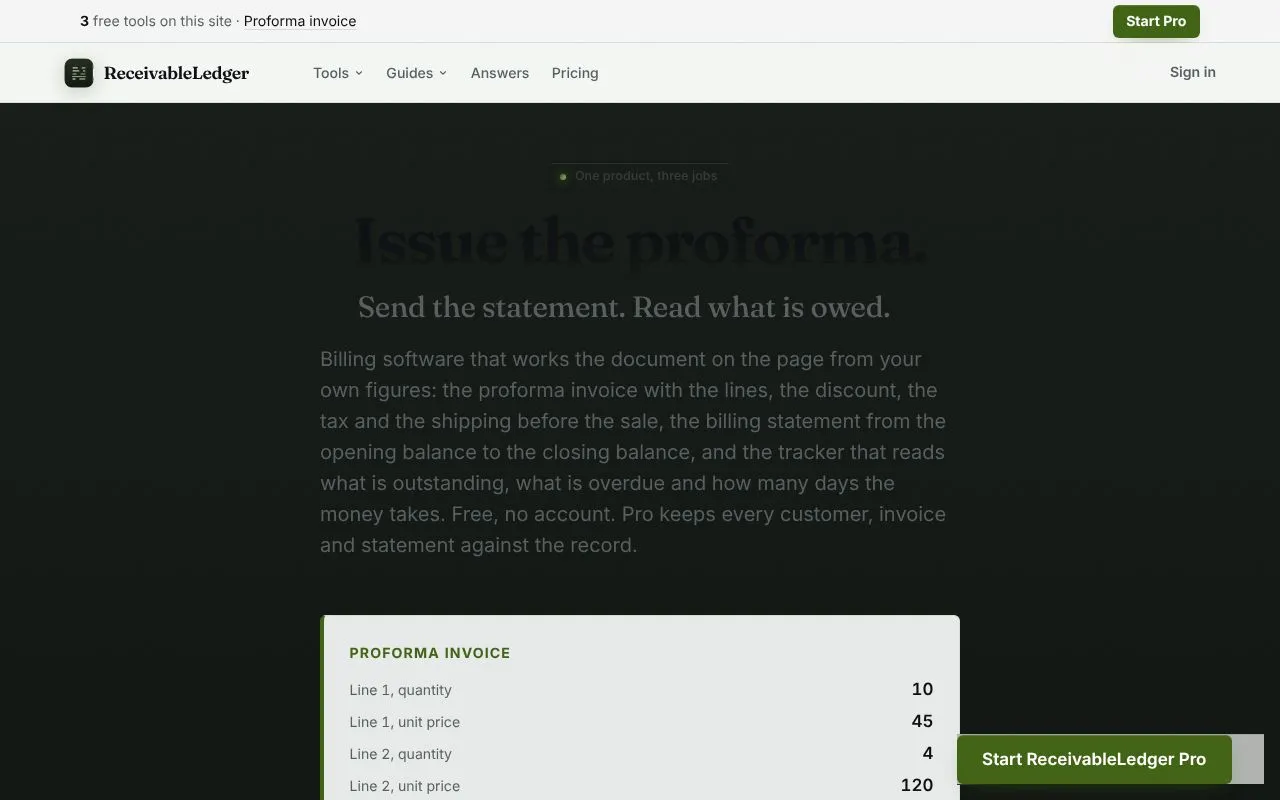Click the 'Issue the proforma.' headline

pos(640,242)
